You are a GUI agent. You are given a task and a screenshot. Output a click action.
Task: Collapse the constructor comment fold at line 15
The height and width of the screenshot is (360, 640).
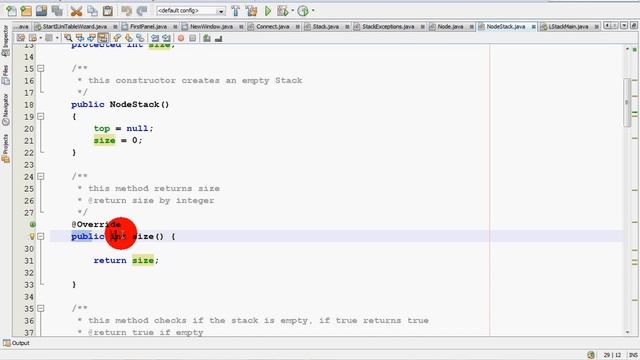[x=41, y=69]
